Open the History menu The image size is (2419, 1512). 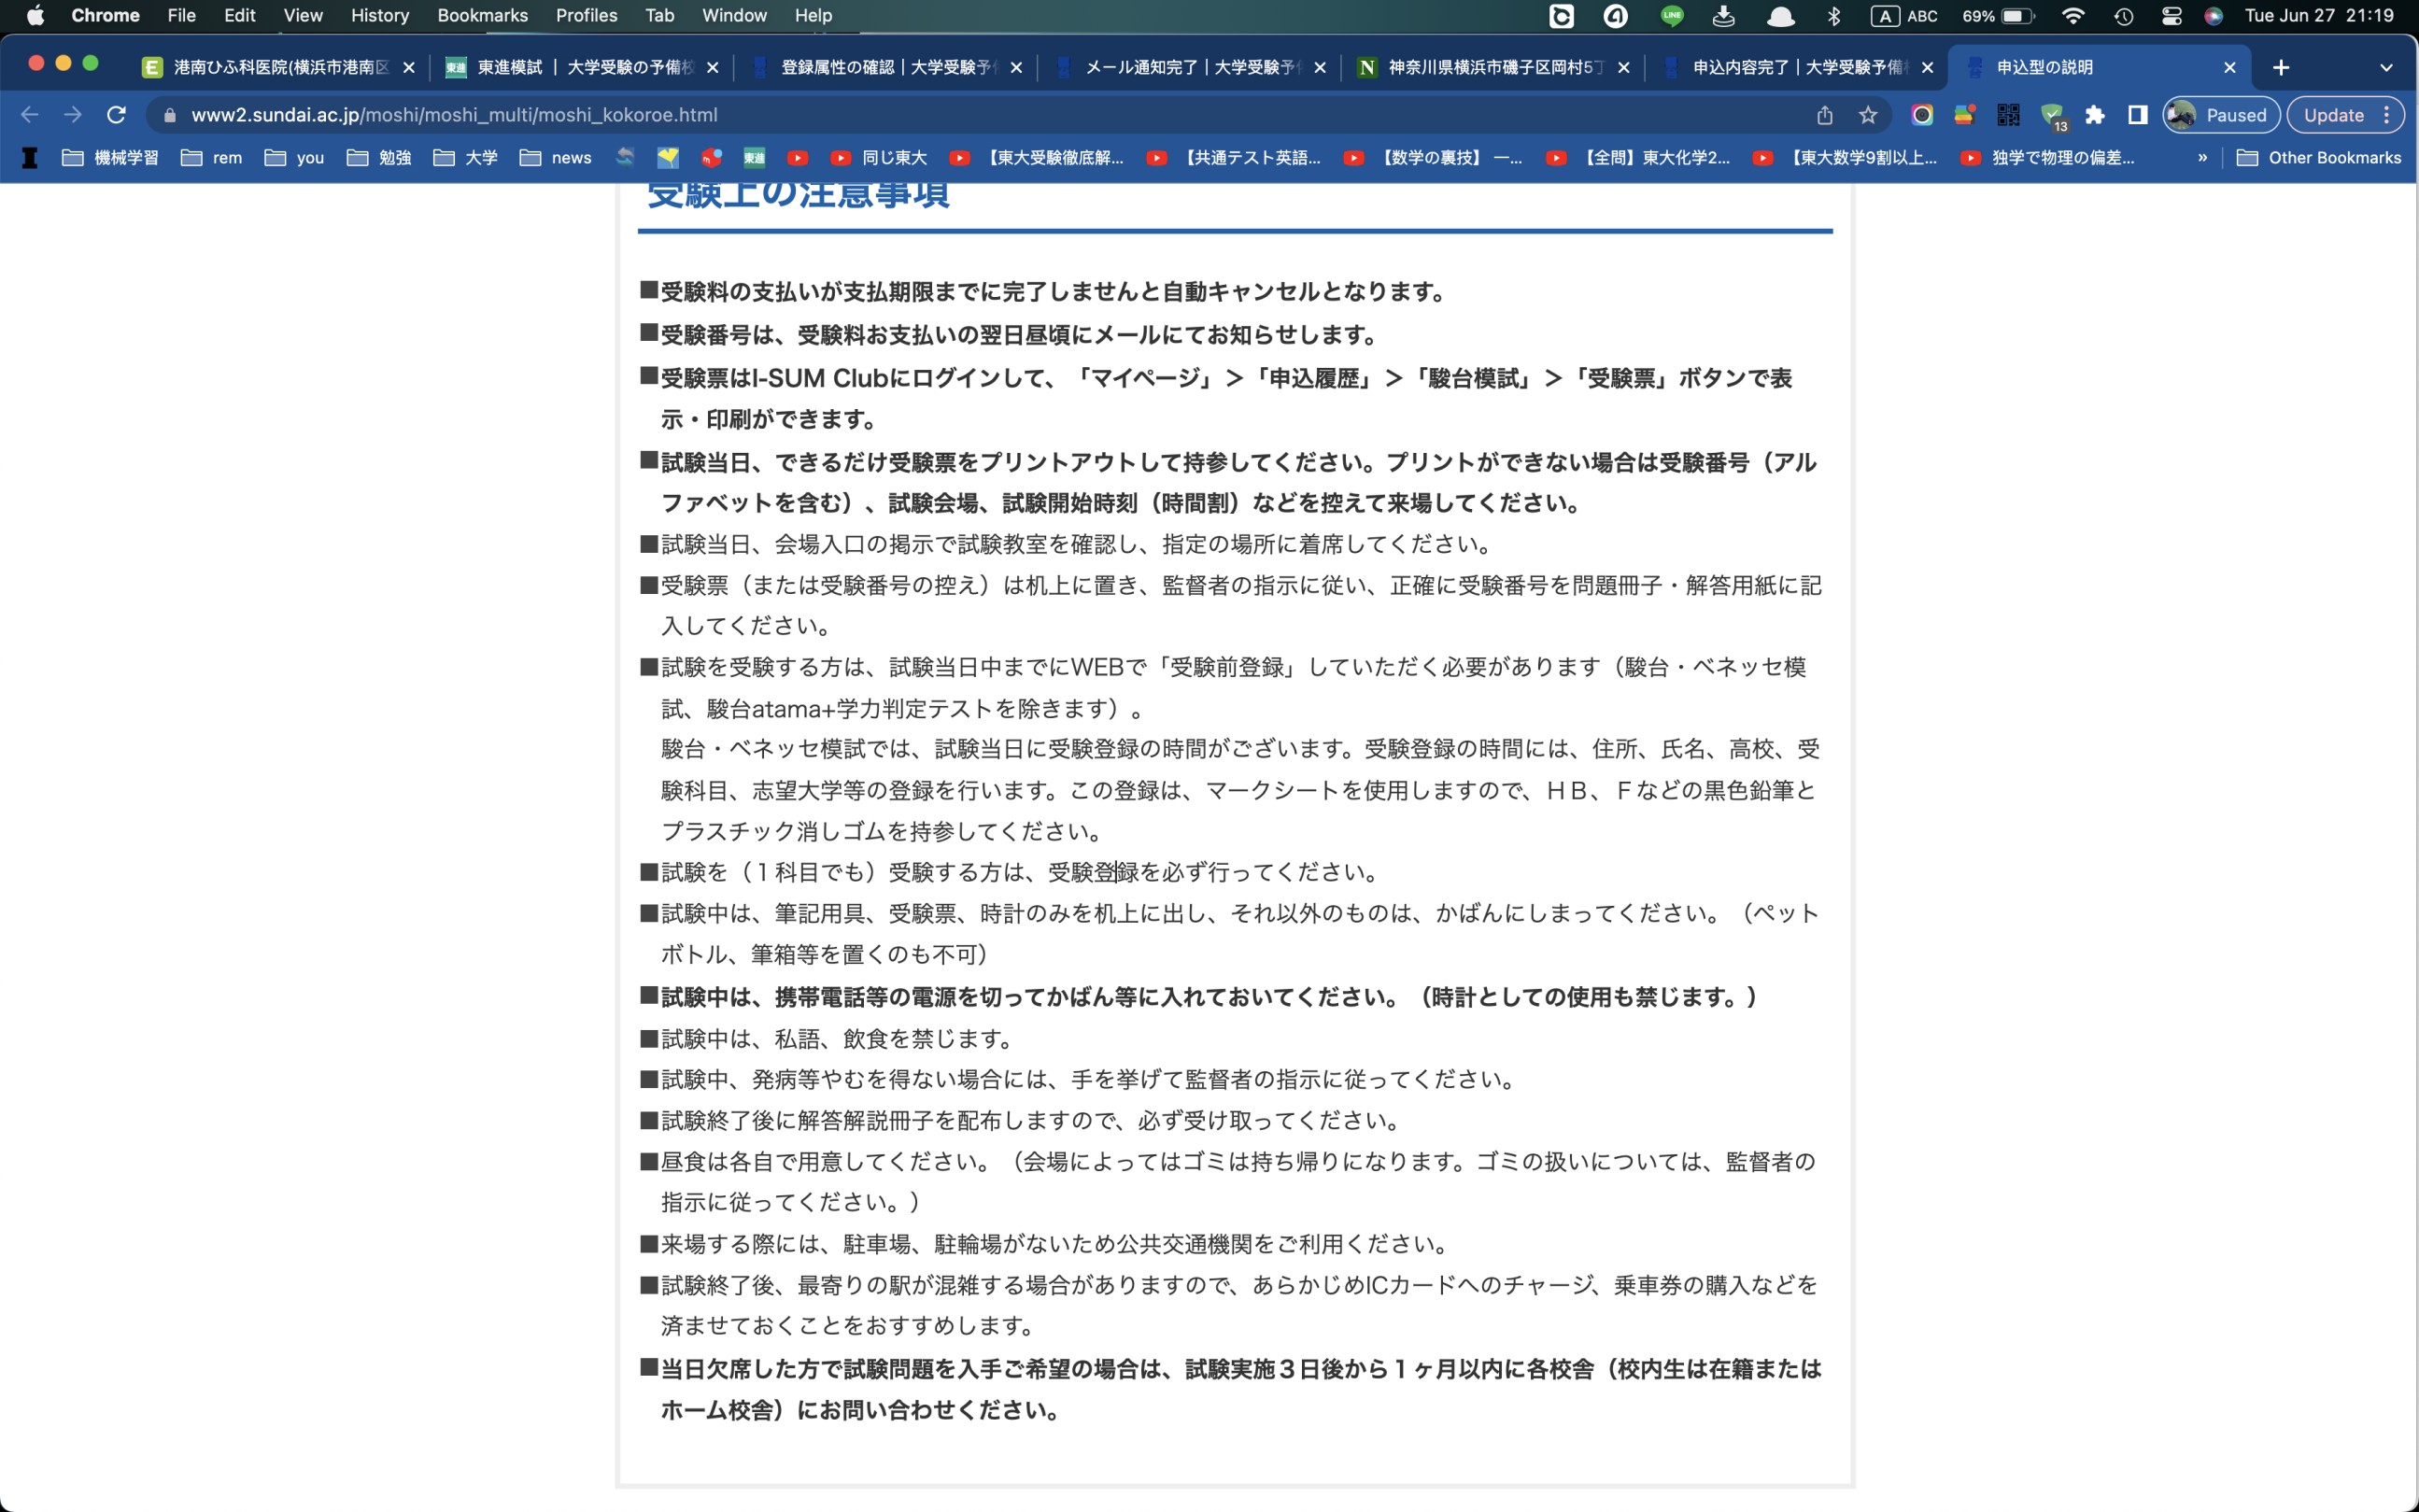tap(380, 15)
